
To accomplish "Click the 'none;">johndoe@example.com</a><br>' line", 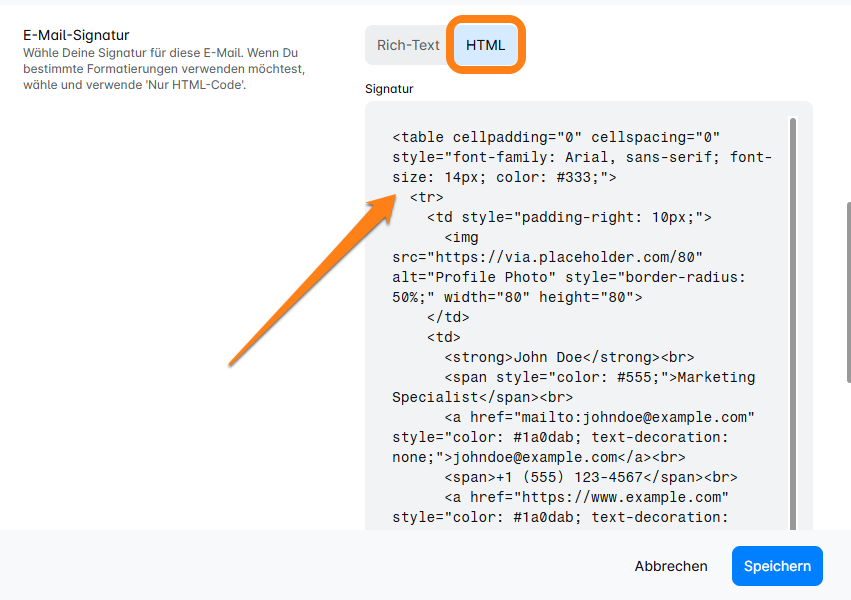I will pos(539,457).
